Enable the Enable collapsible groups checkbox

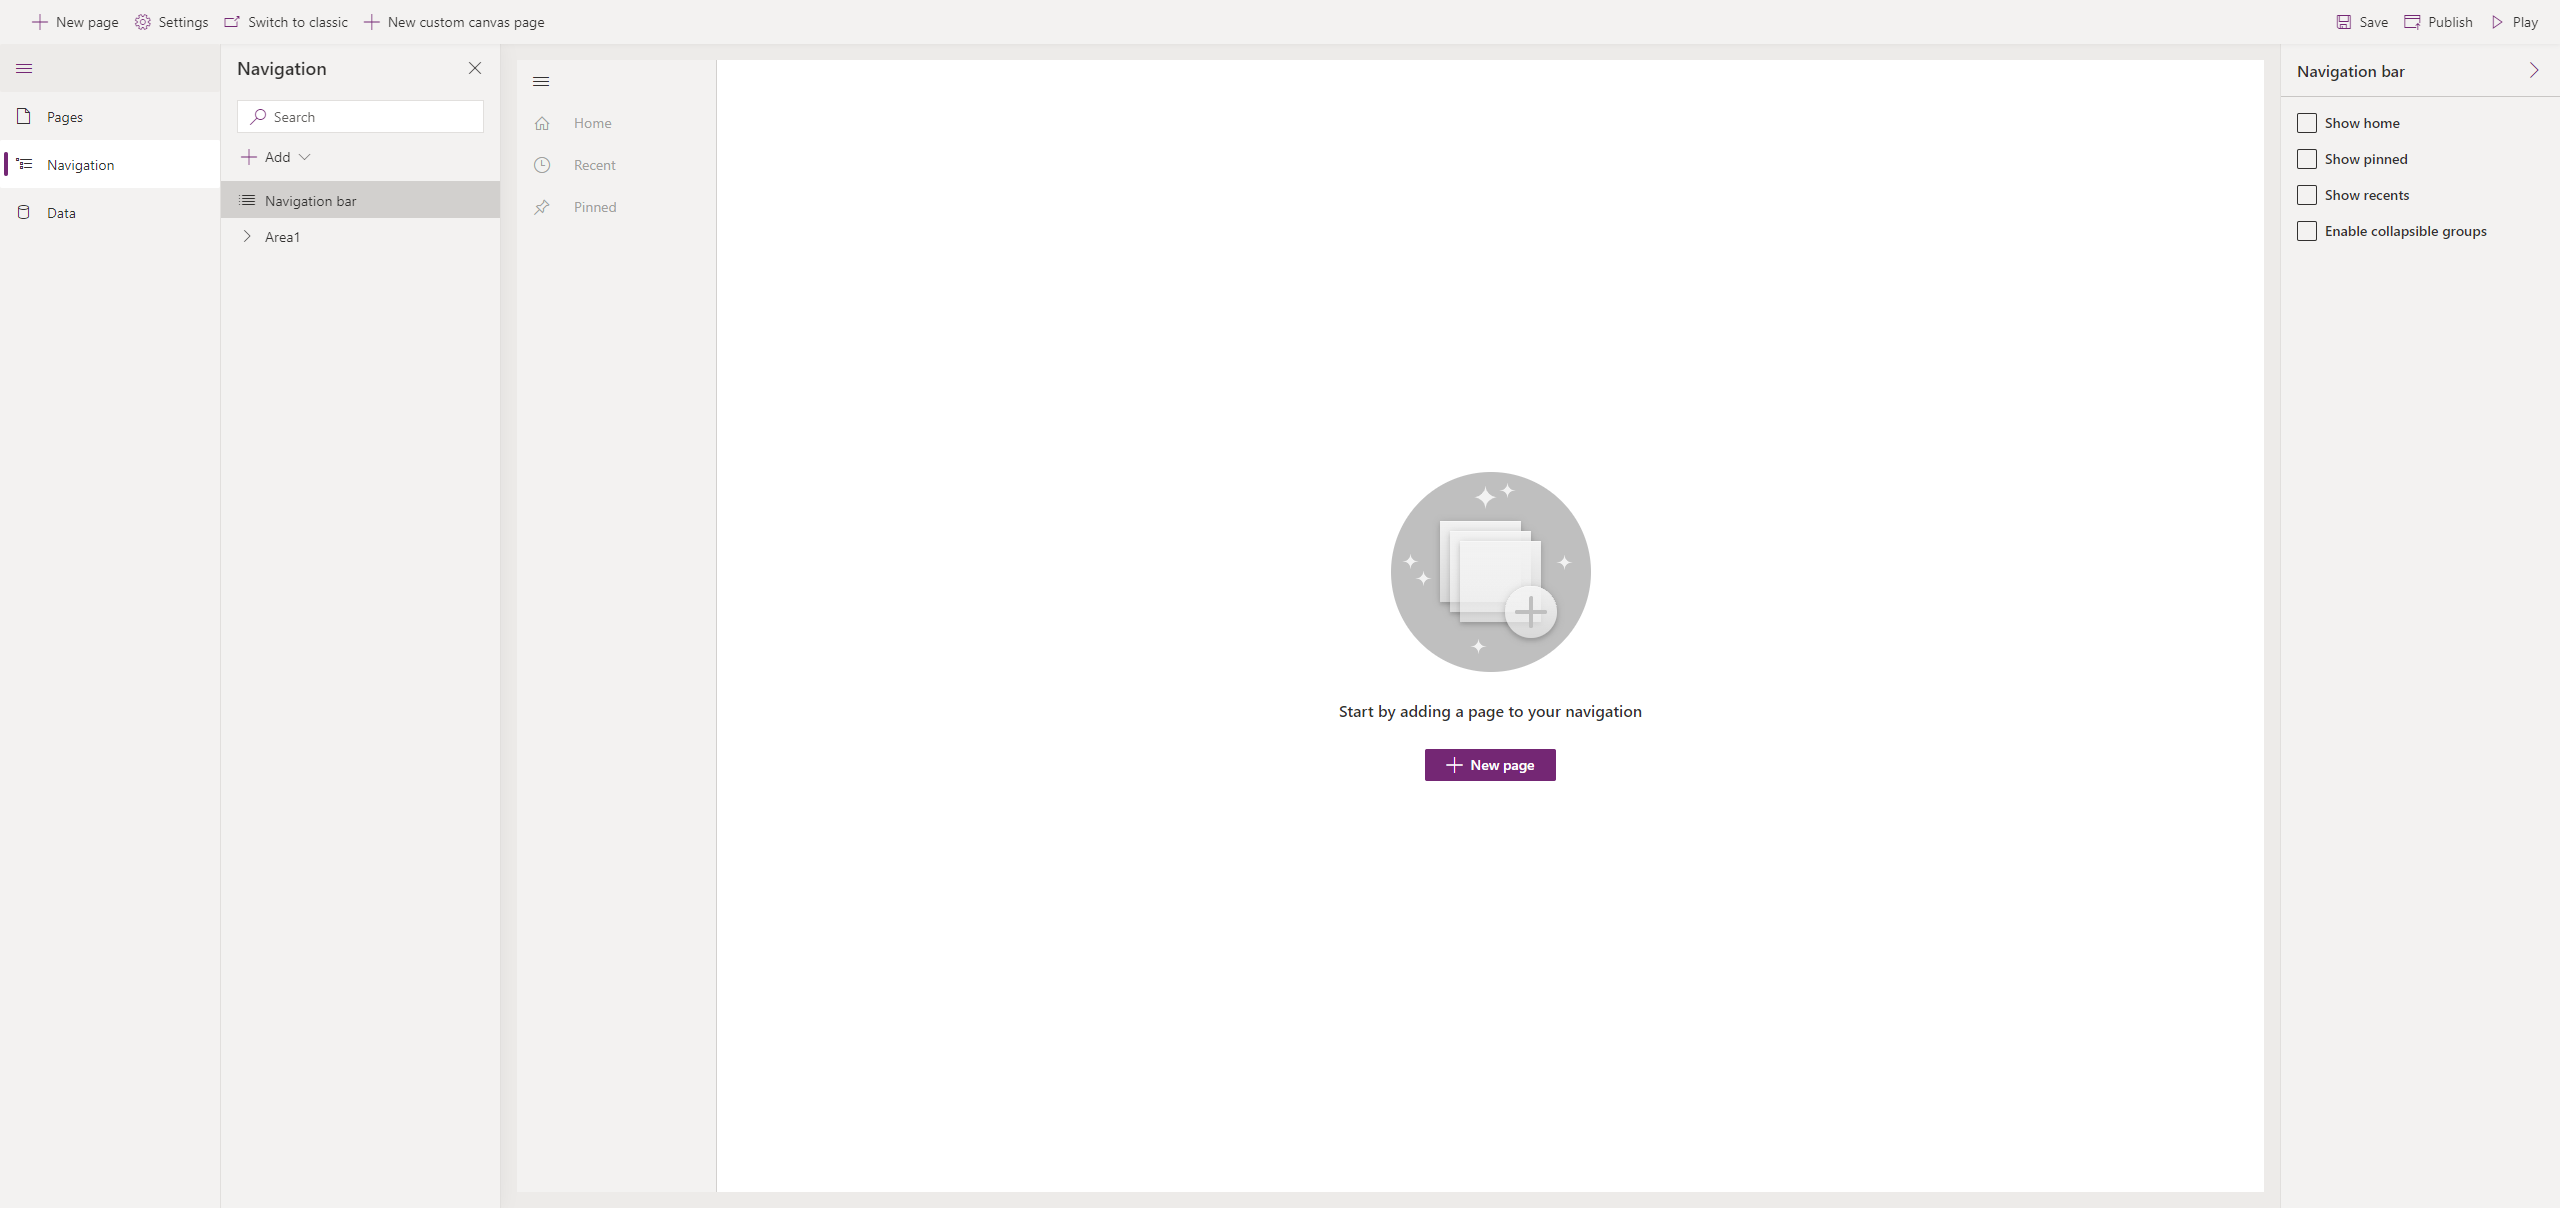point(2307,230)
